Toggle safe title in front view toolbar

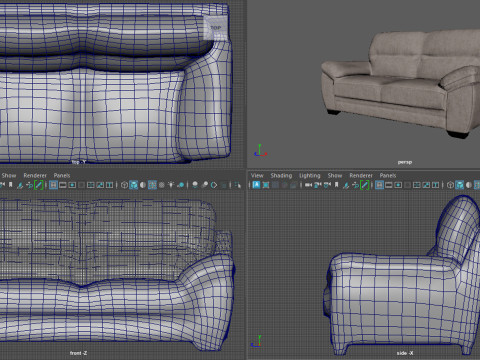109,185
